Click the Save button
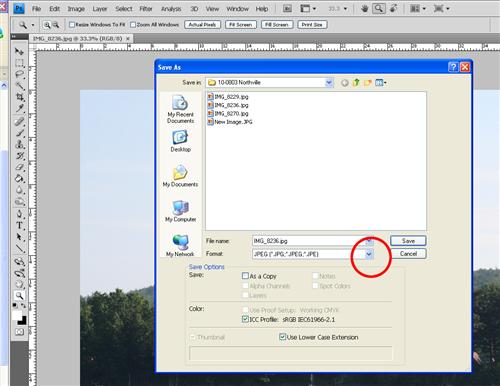 tap(408, 241)
